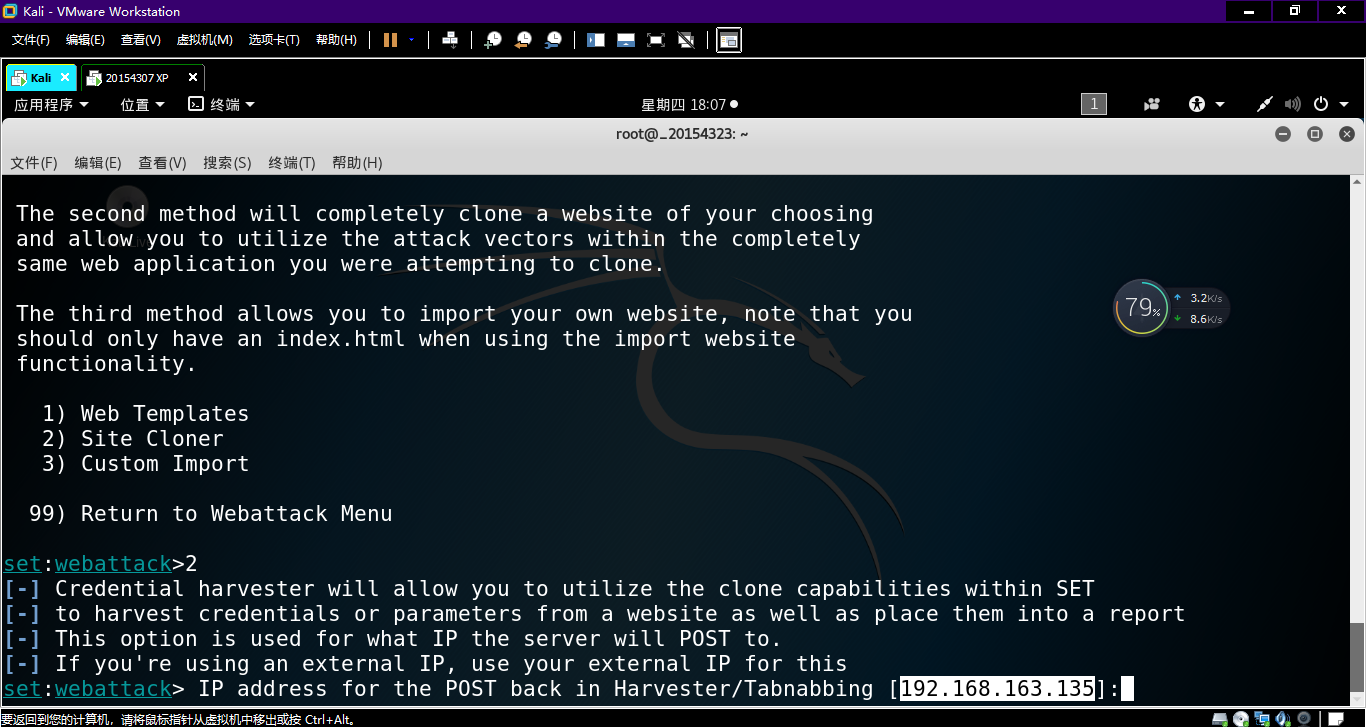Screen dimensions: 1366x728
Task: Toggle Unity mode with the crossed-out monitor icon
Action: click(x=686, y=40)
